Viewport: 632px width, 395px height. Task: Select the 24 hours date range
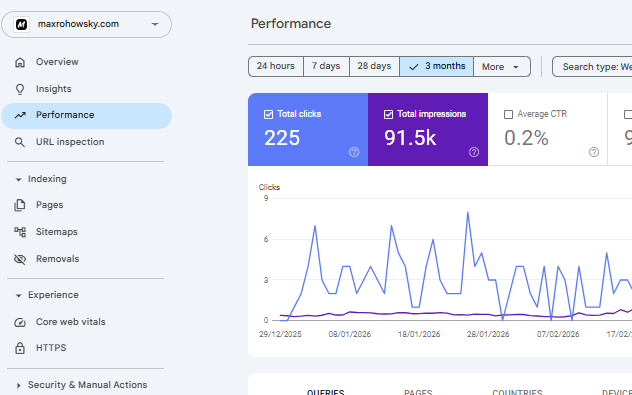tap(276, 67)
